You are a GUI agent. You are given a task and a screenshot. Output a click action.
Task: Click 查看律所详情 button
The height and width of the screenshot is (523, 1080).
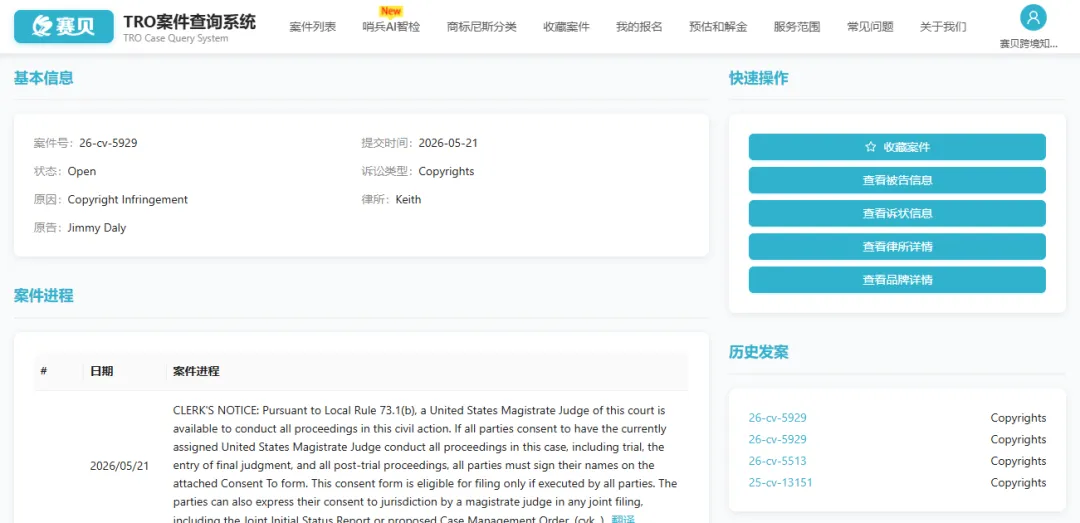point(897,247)
